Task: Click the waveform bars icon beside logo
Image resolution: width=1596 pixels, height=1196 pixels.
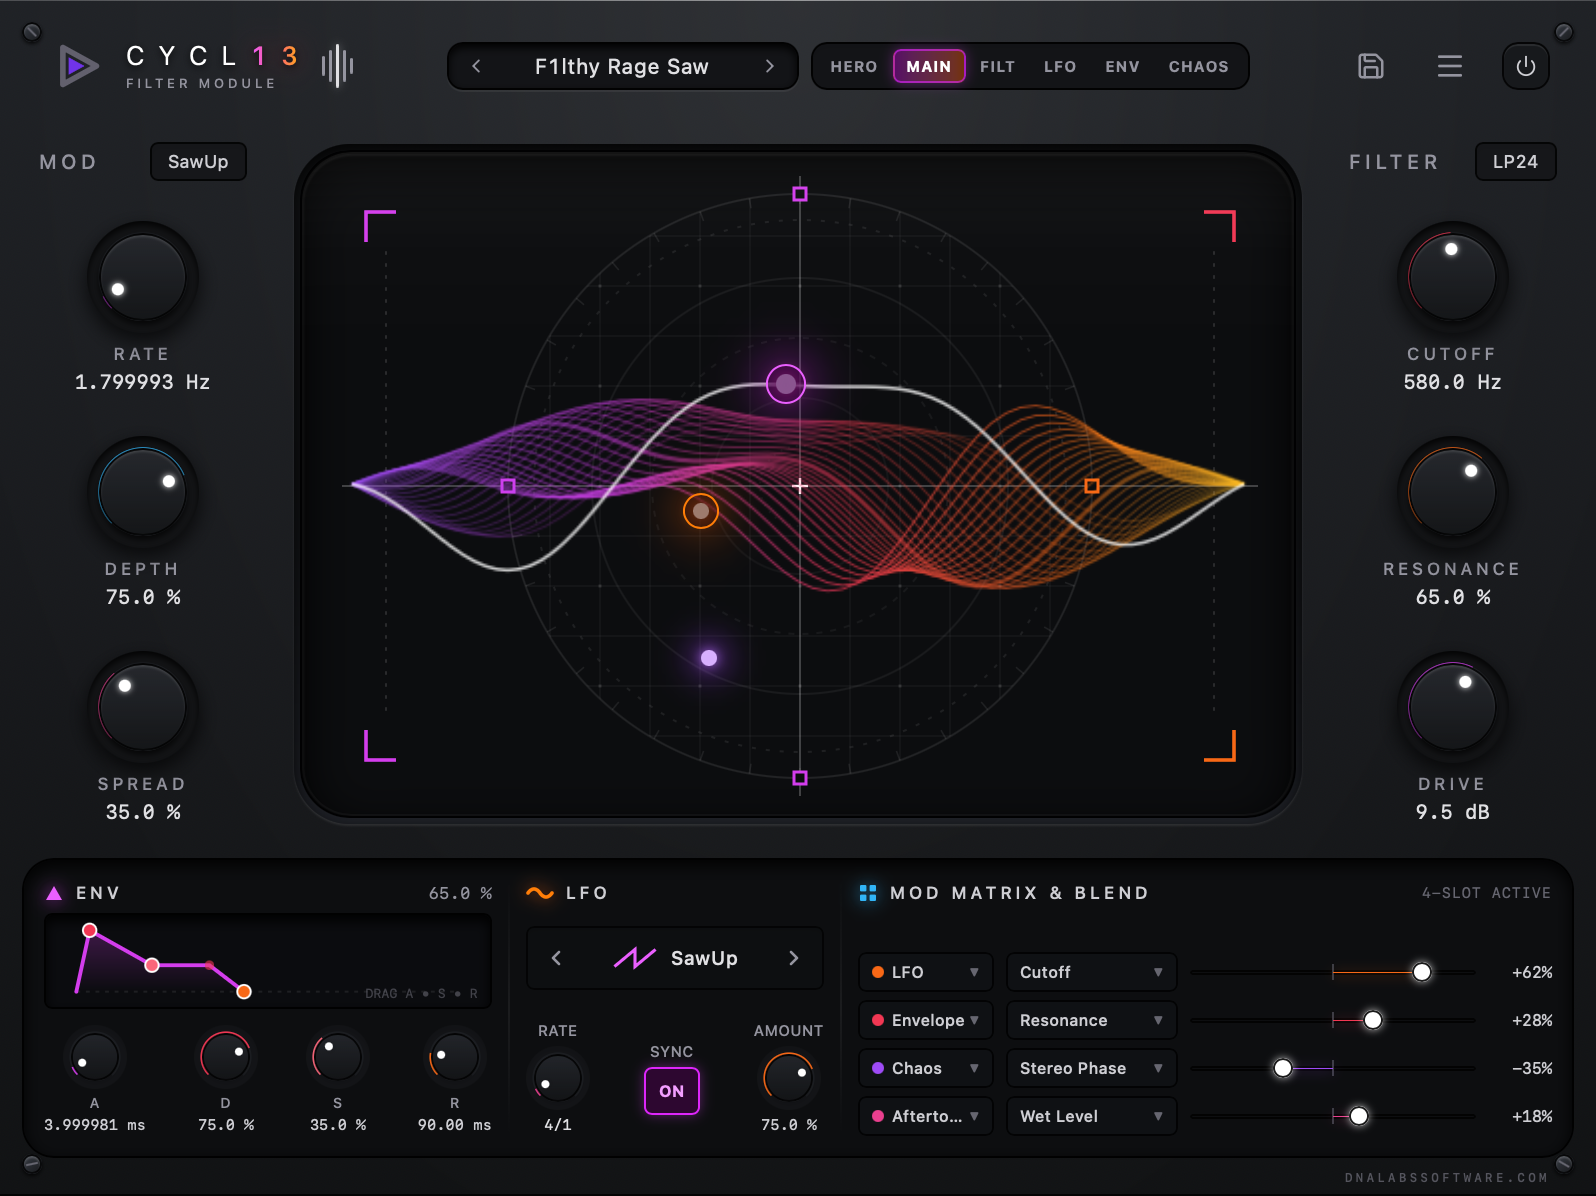Action: click(338, 66)
